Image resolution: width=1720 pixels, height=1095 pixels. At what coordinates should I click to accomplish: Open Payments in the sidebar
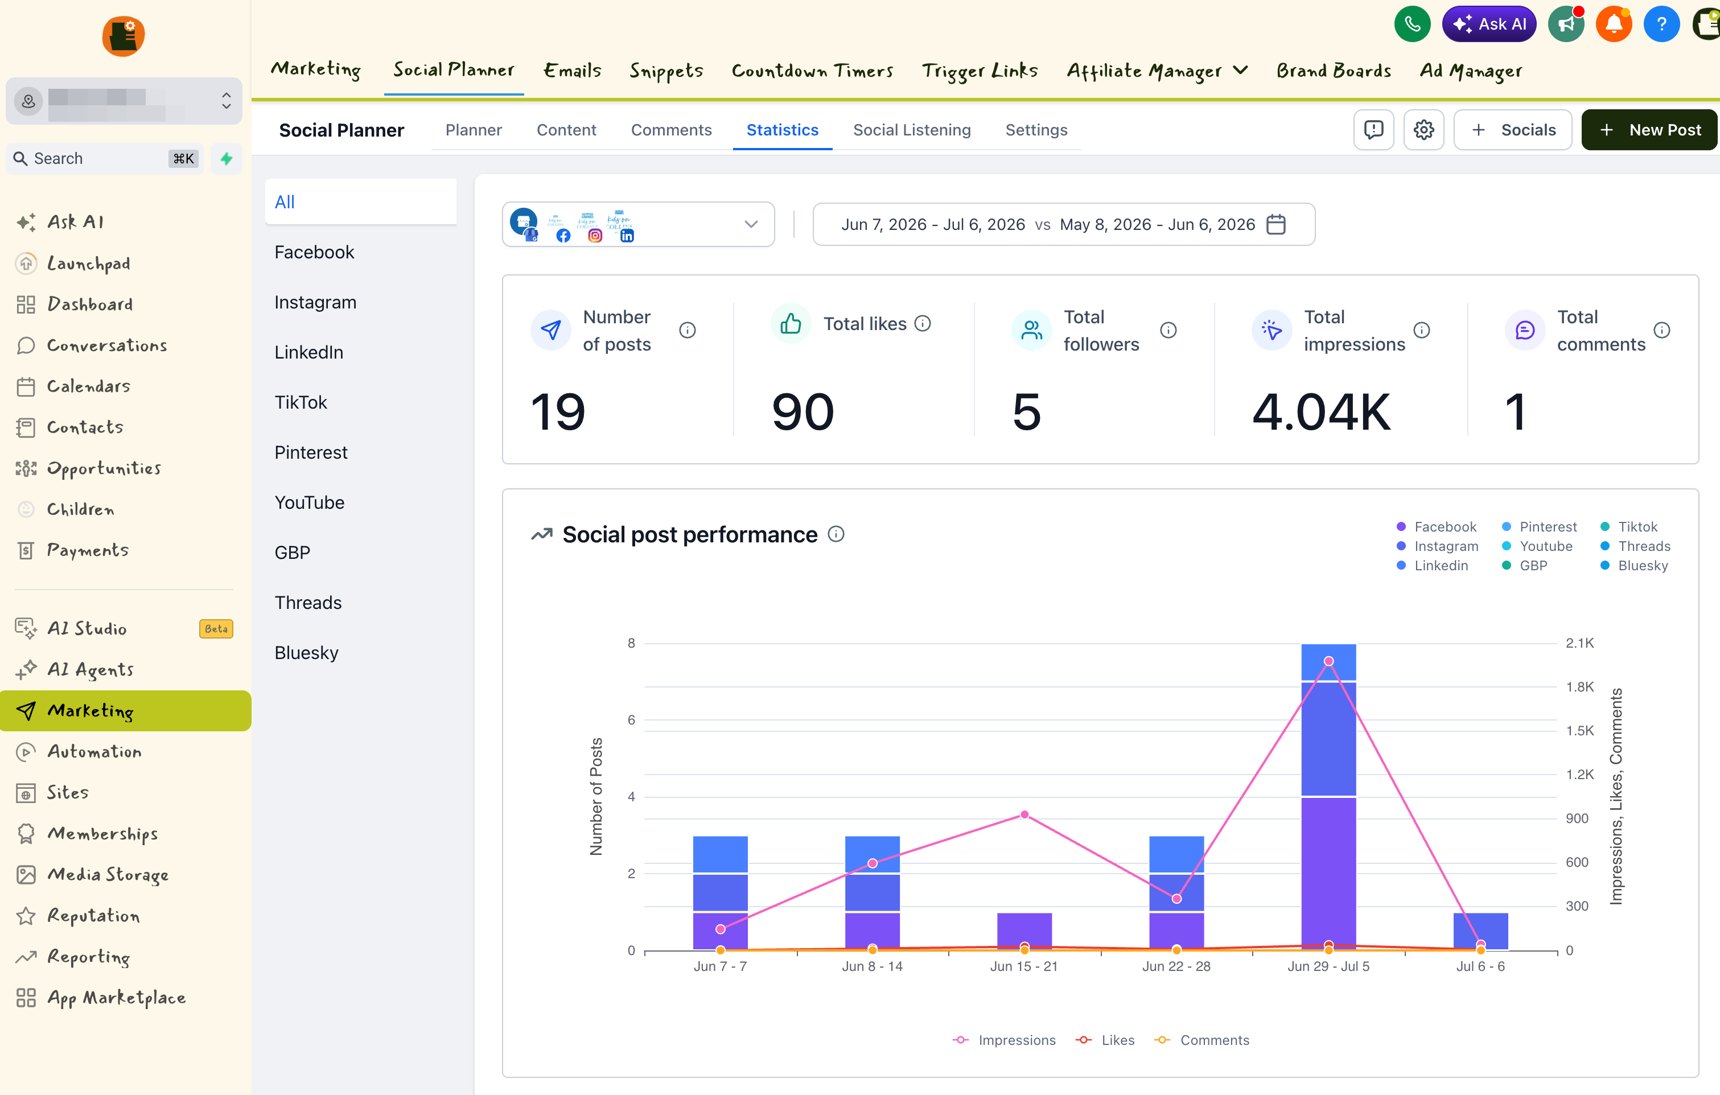(x=74, y=550)
